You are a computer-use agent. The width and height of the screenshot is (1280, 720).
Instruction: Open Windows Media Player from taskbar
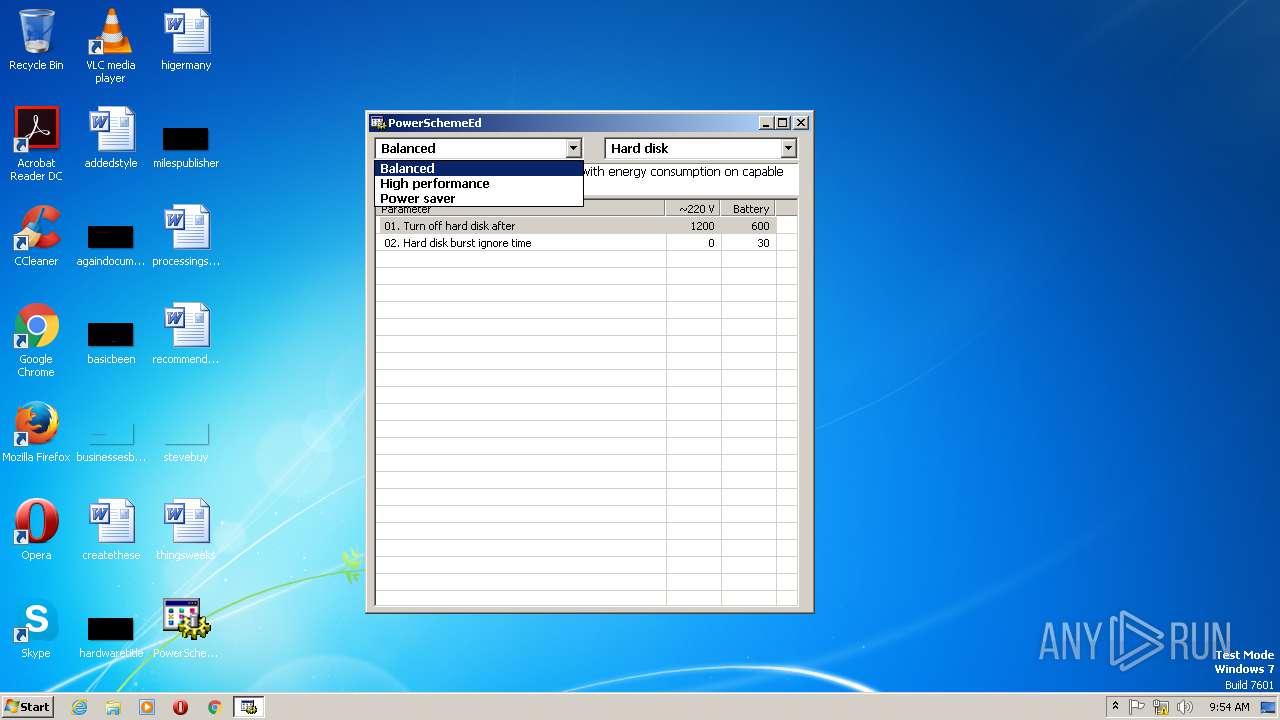pos(147,707)
